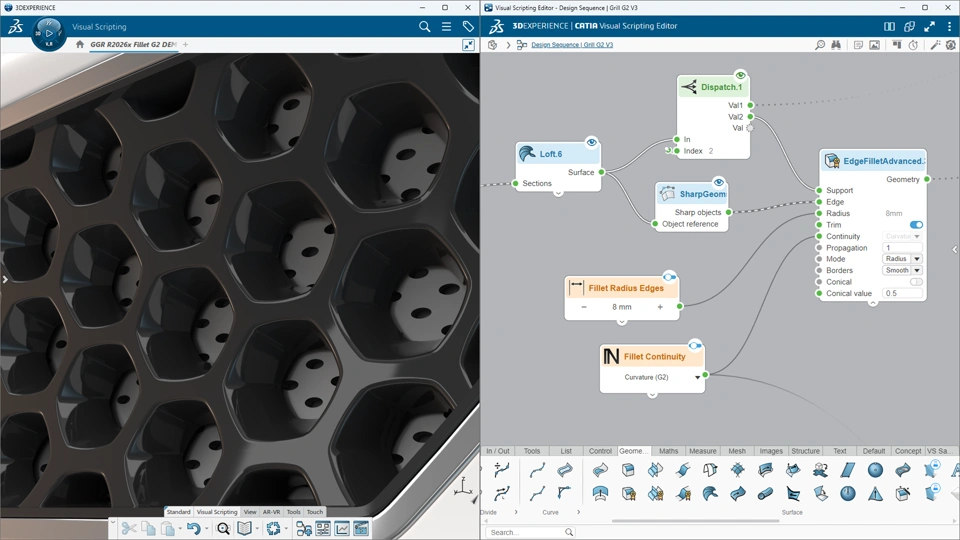Image resolution: width=960 pixels, height=540 pixels.
Task: Toggle the switch on Fillet Continuity node
Action: click(695, 345)
